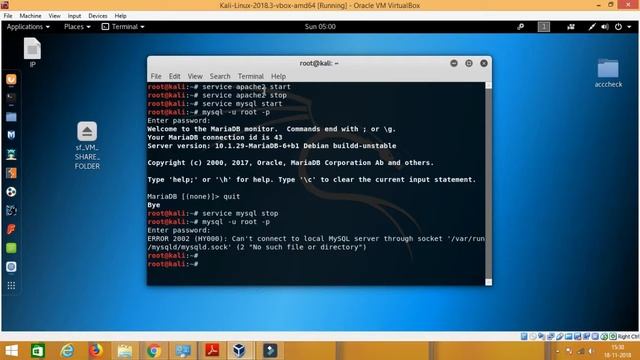Open Firefox from Windows taskbar
The image size is (640, 360).
(x=96, y=351)
